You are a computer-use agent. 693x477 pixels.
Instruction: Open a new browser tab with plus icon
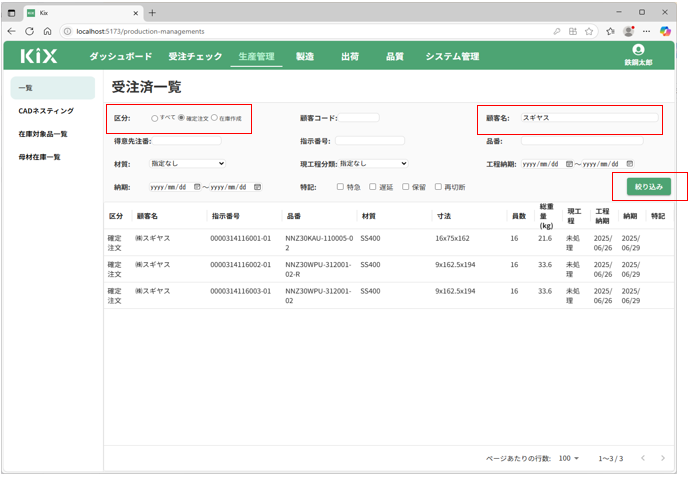pyautogui.click(x=152, y=13)
